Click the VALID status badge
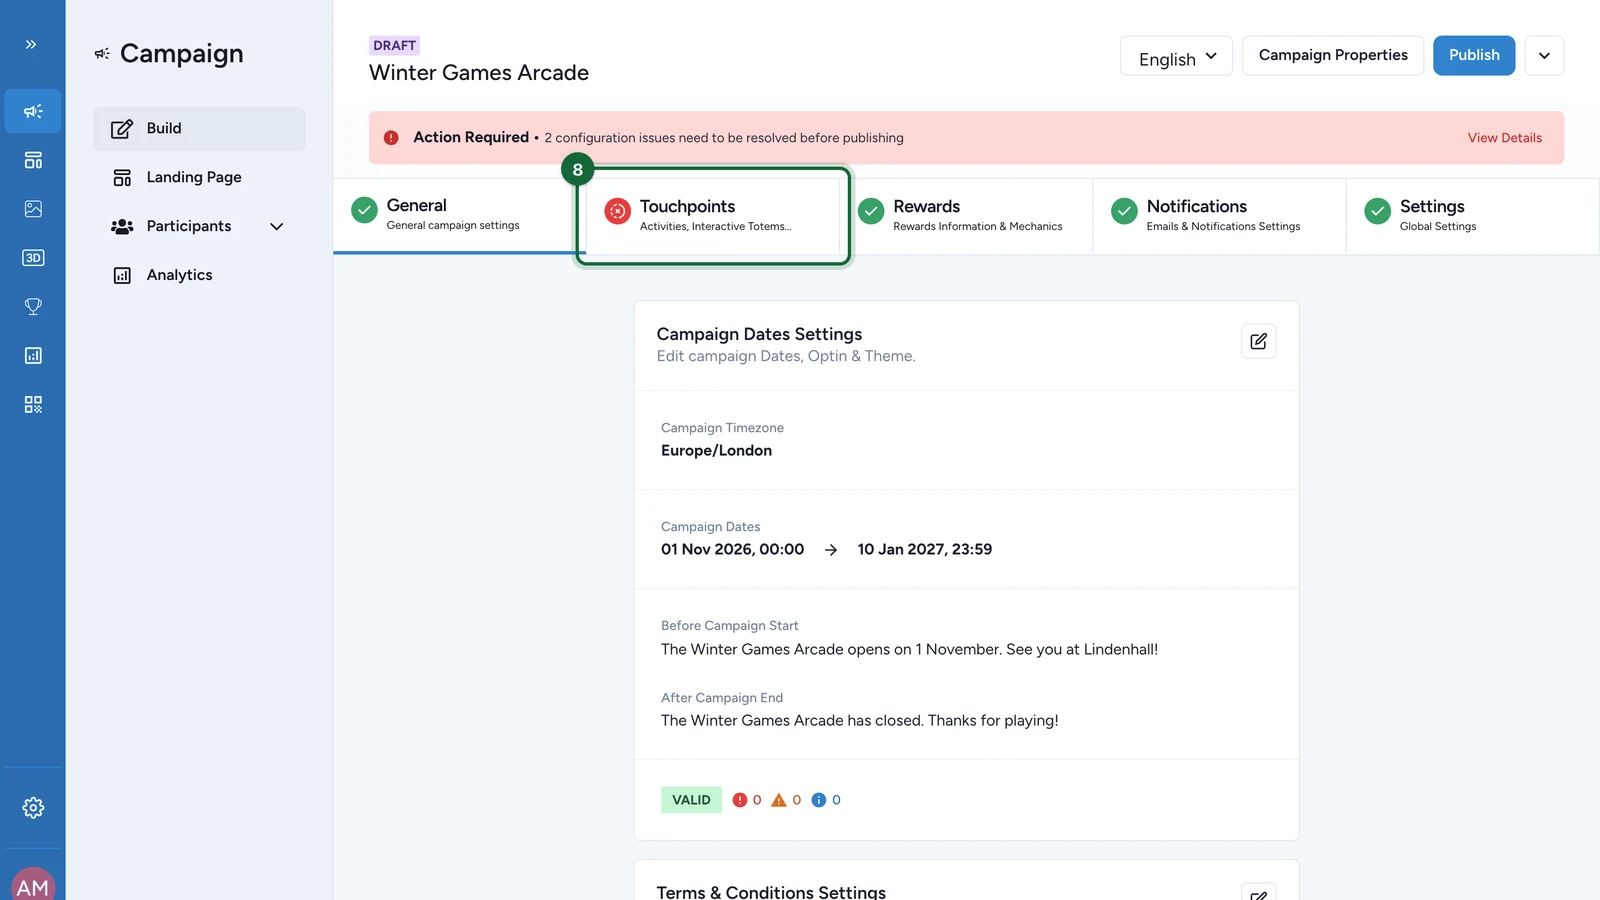Viewport: 1600px width, 900px height. coord(691,800)
